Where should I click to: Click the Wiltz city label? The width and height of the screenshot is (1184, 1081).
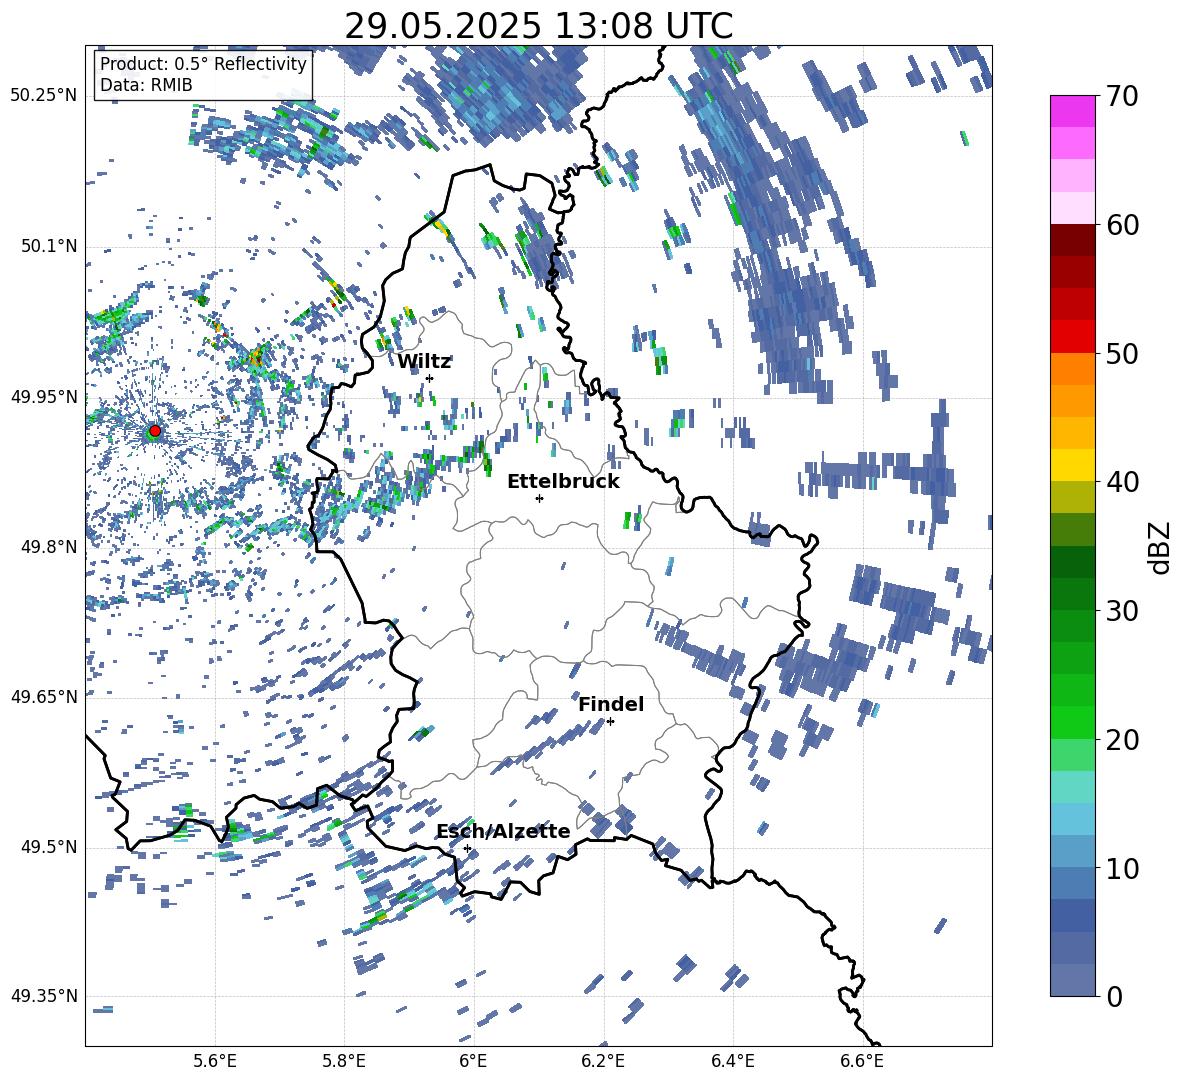(x=424, y=361)
